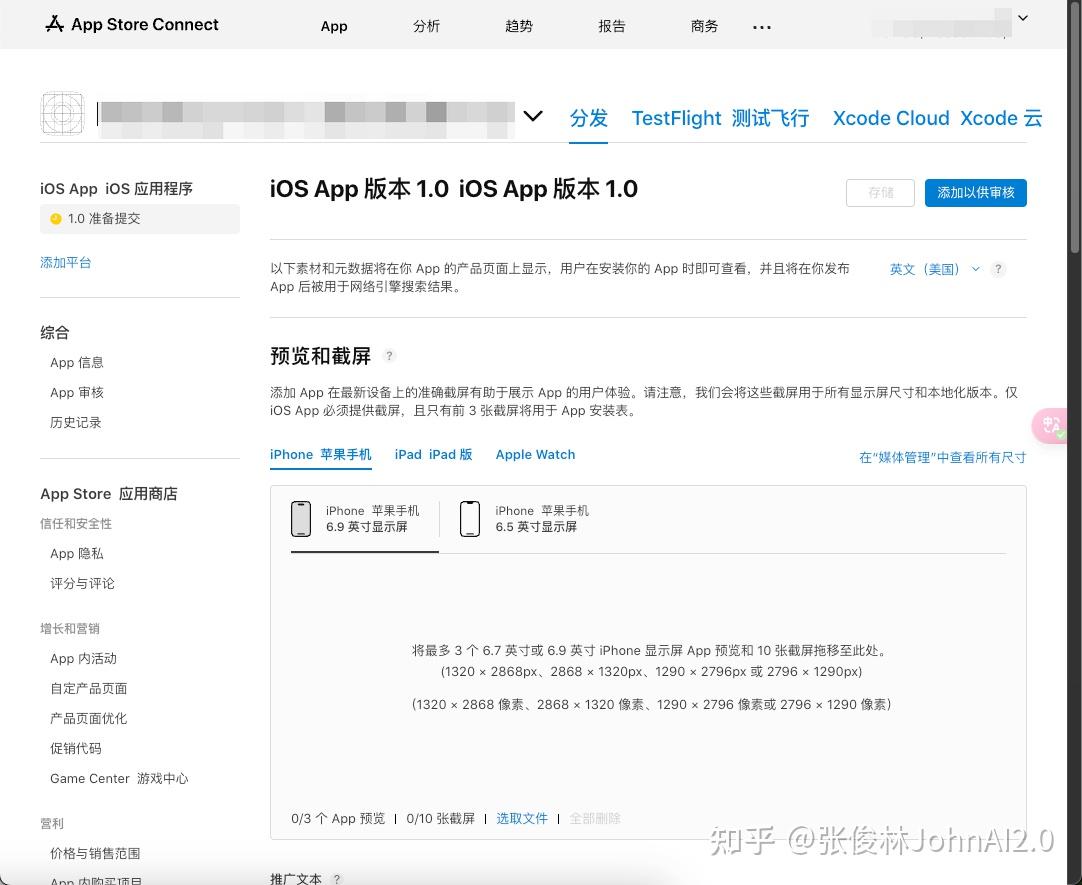
Task: Select App 隐私 in the sidebar
Action: point(76,553)
